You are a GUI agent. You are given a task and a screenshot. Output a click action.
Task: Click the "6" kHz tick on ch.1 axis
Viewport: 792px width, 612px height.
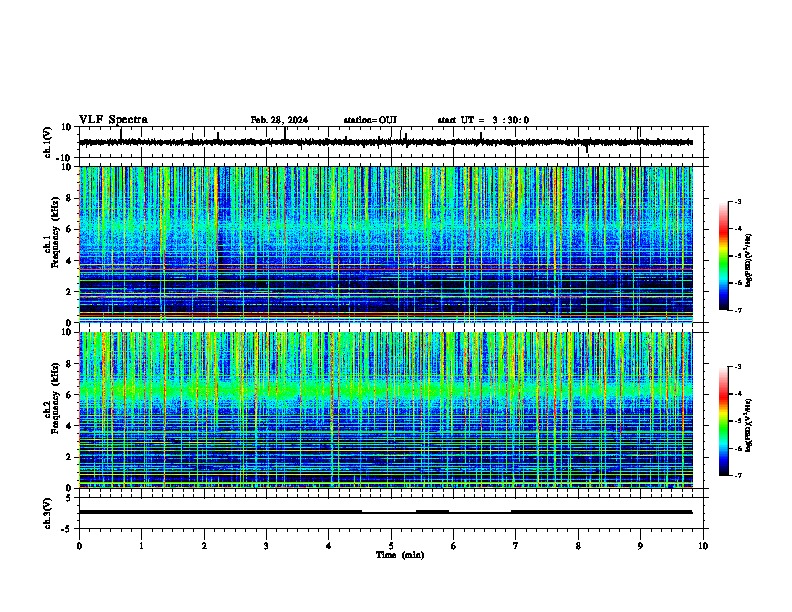(70, 230)
